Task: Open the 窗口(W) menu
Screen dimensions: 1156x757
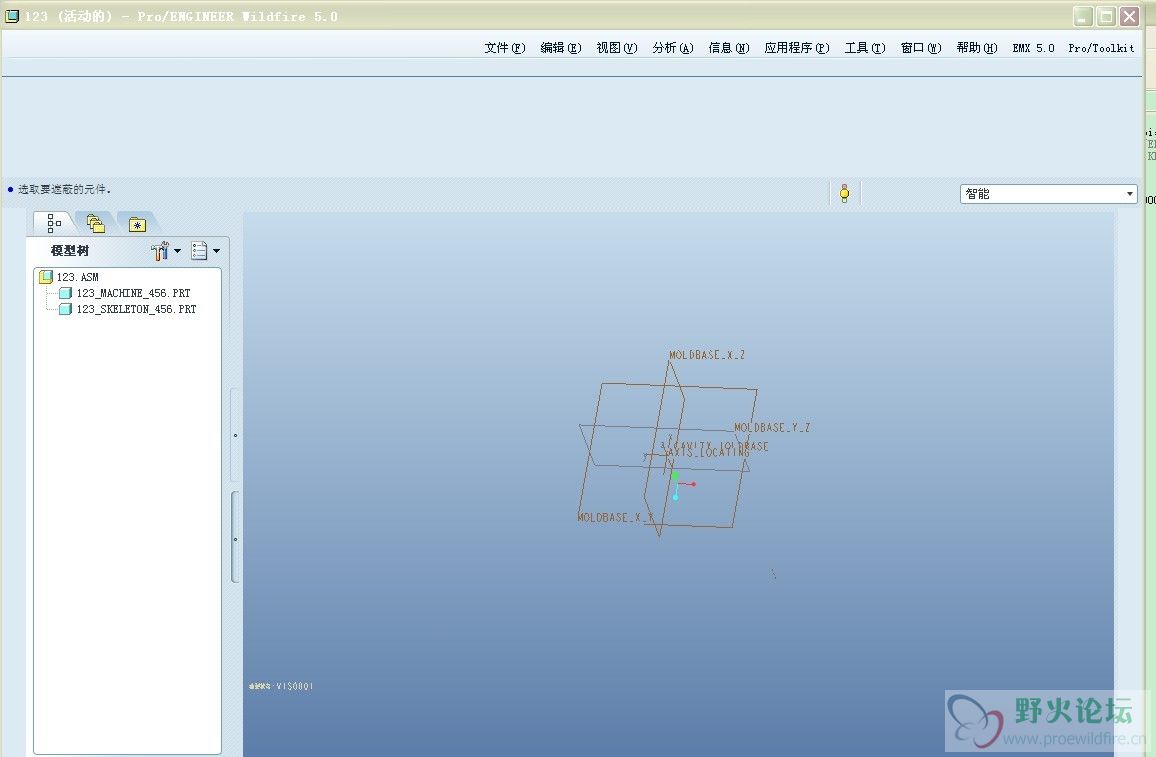Action: [x=921, y=48]
